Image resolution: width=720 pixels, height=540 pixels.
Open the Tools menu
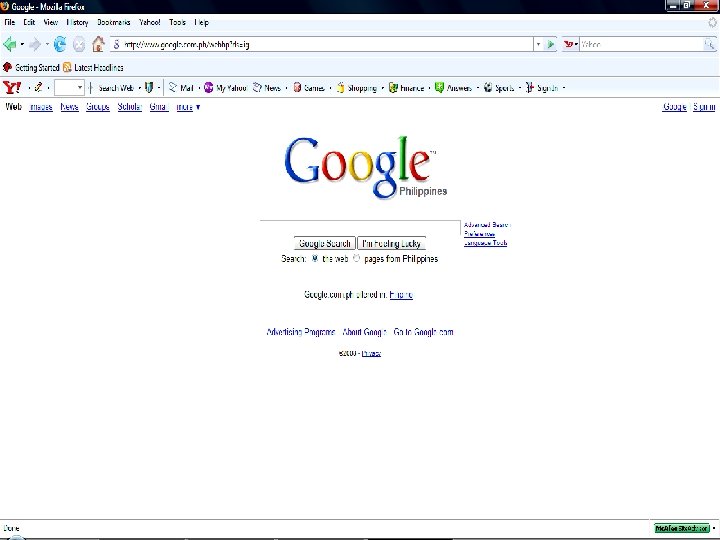[177, 22]
